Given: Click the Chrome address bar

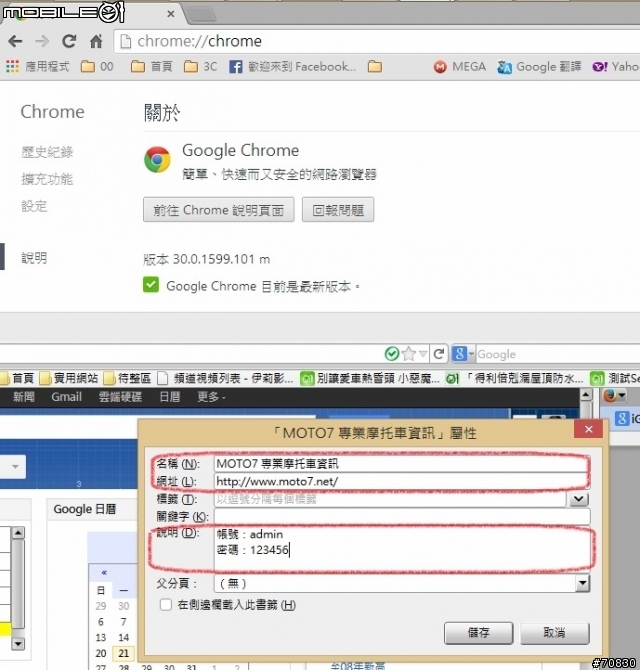Looking at the screenshot, I should [376, 42].
